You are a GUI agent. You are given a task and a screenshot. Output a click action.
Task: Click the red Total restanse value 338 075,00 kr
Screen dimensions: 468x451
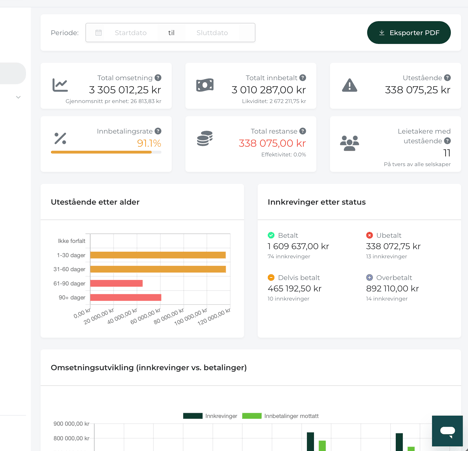(x=272, y=143)
